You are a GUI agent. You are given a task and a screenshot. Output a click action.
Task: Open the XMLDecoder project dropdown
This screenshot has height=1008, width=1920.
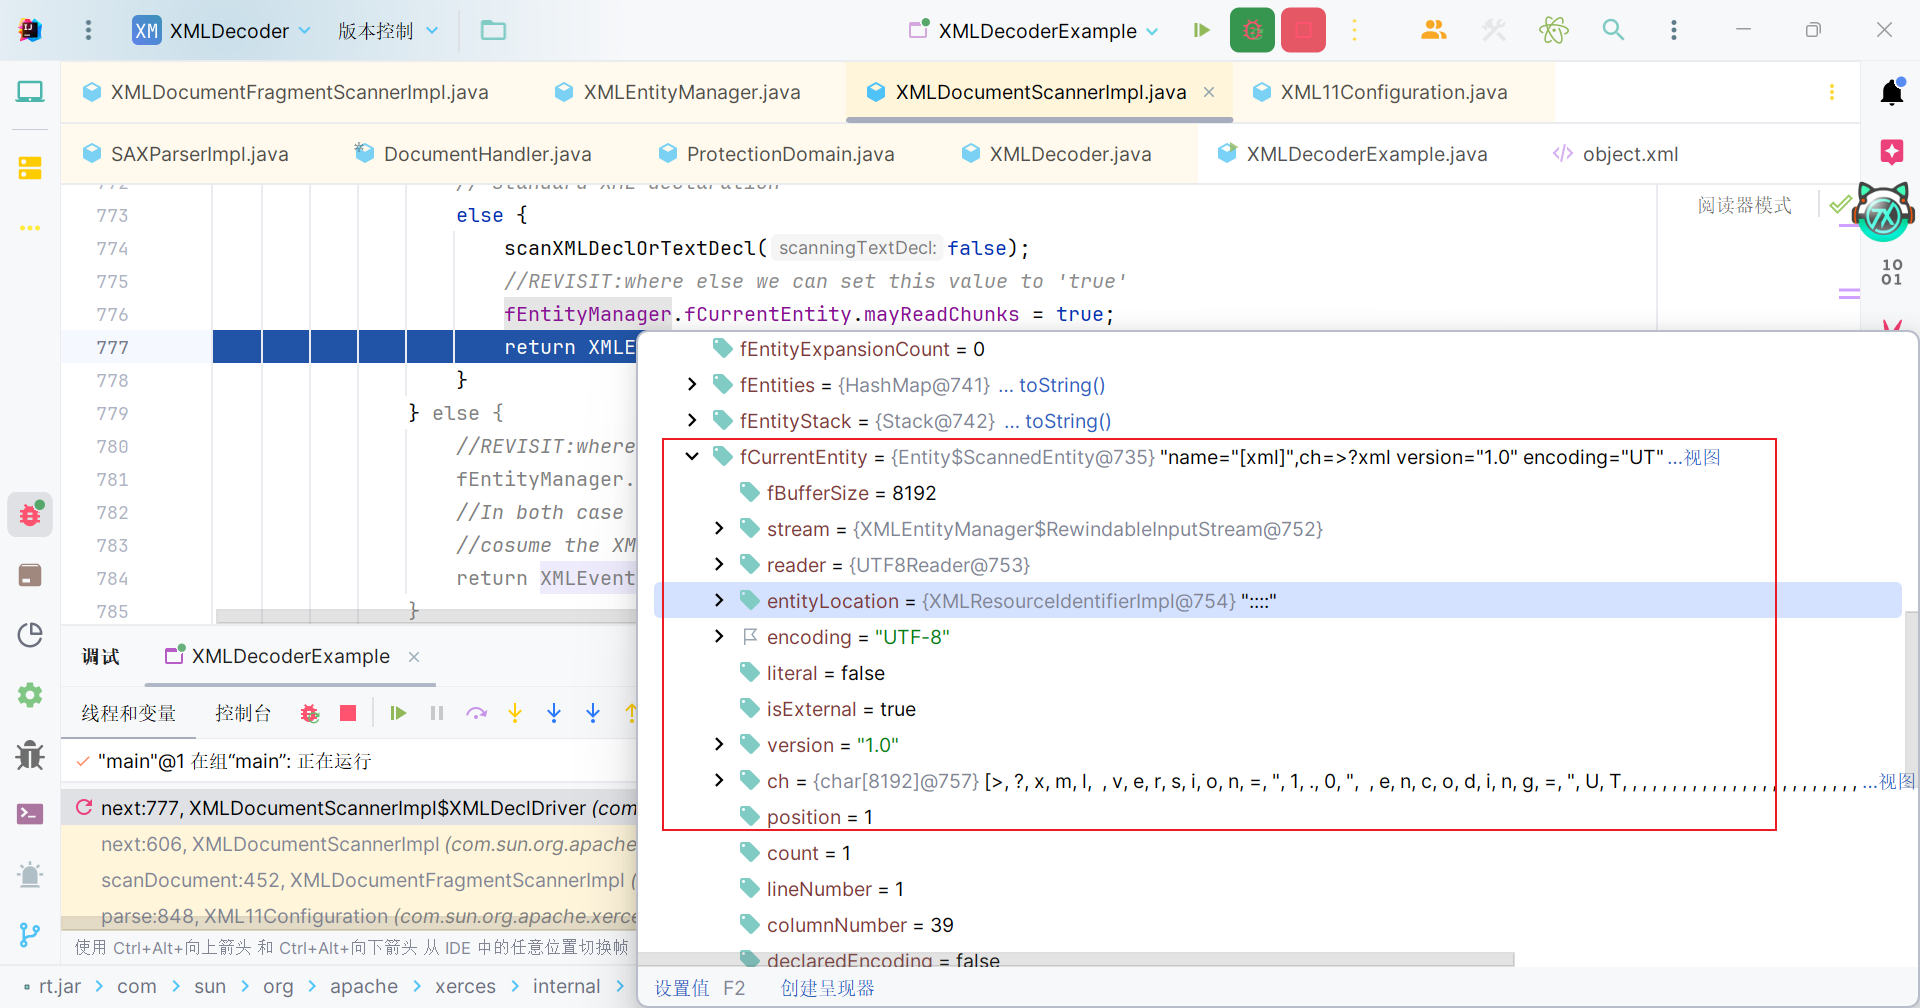(x=222, y=30)
